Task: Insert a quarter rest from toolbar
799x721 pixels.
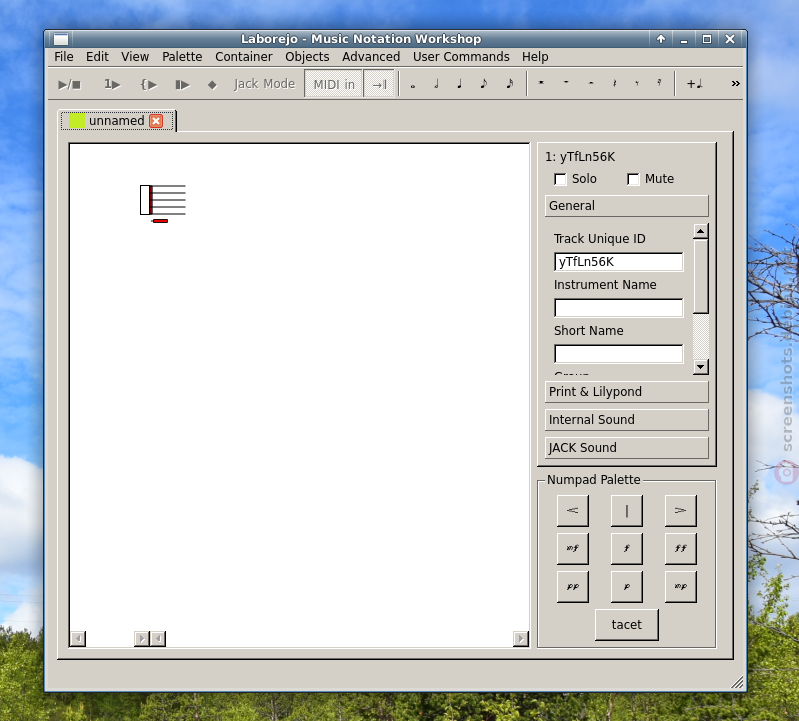Action: point(615,83)
